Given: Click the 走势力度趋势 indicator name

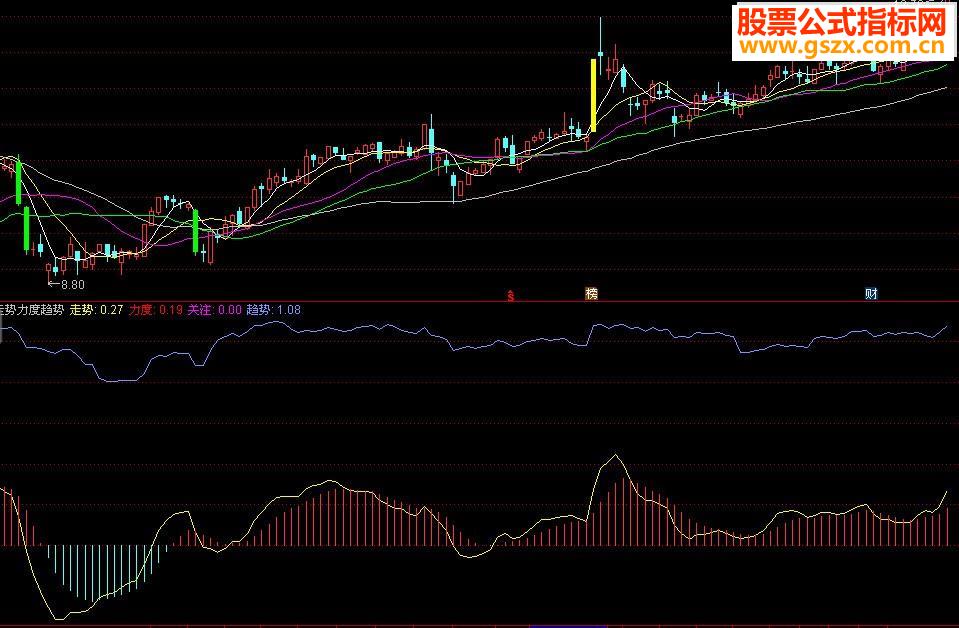Looking at the screenshot, I should coord(31,309).
